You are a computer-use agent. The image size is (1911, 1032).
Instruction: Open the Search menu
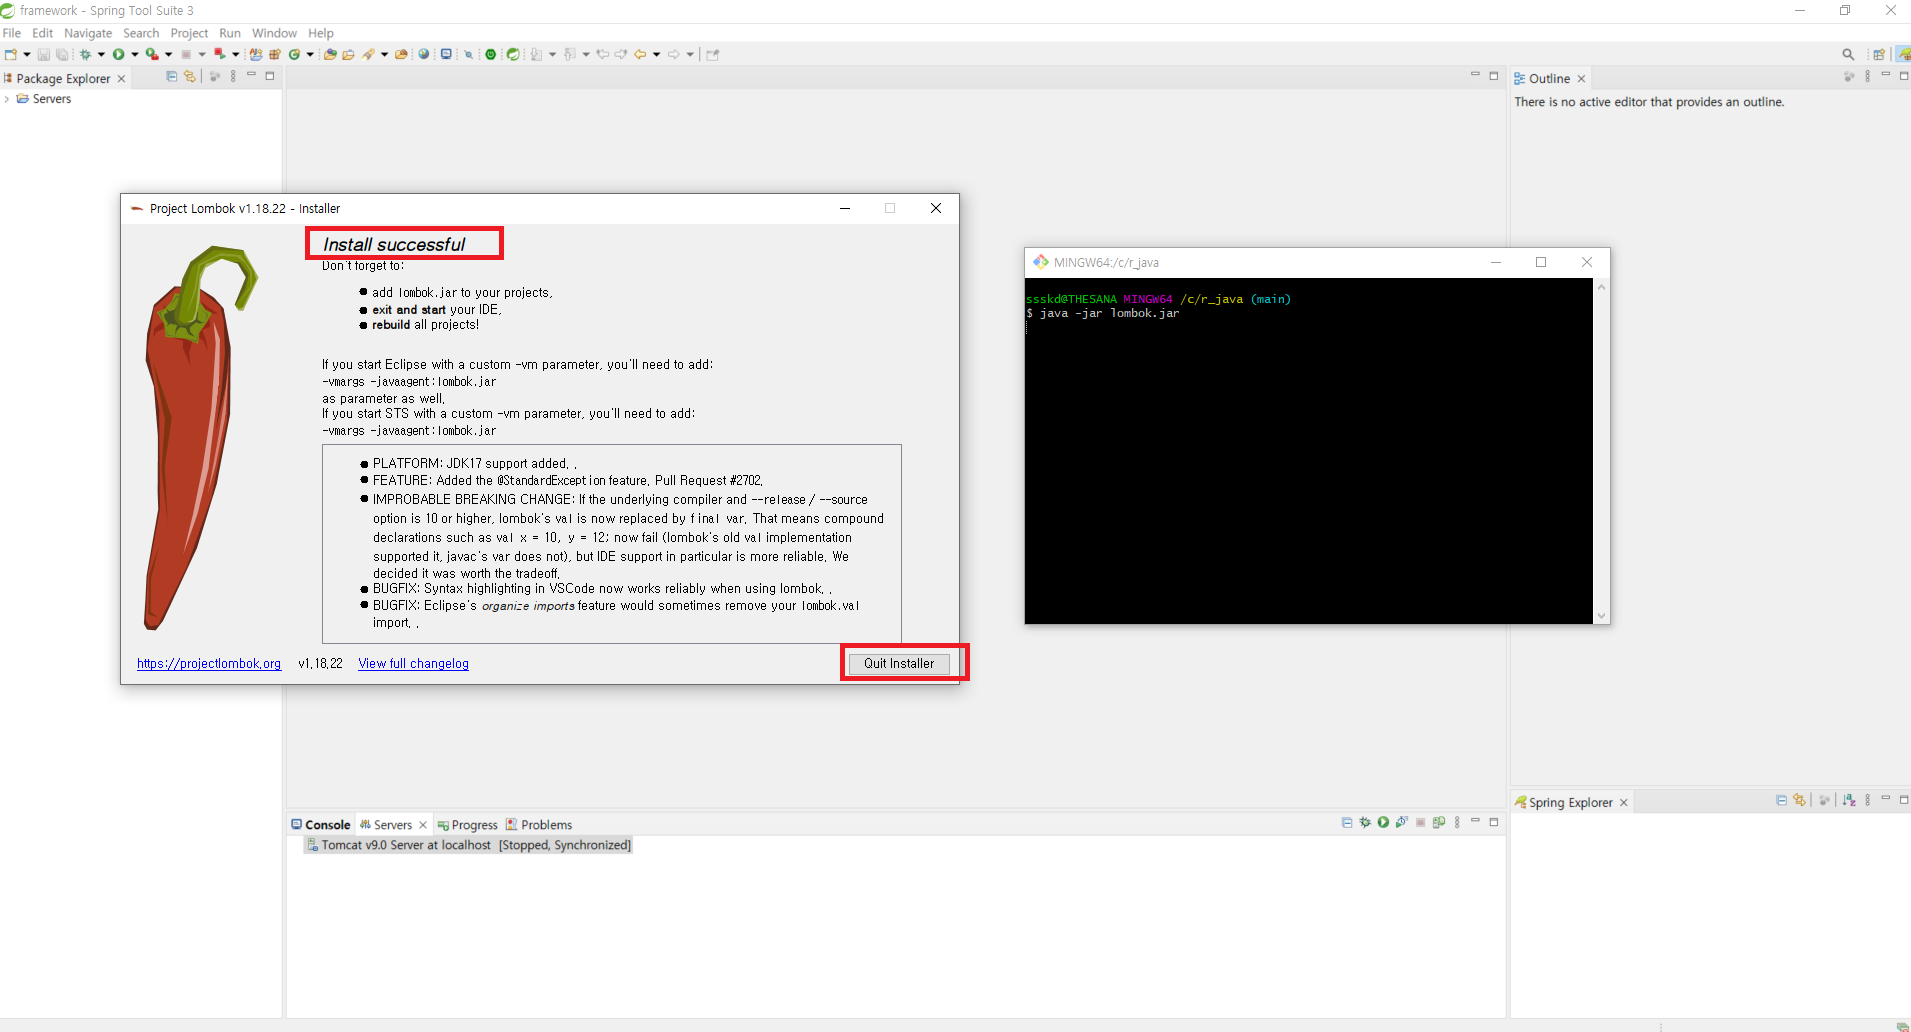click(x=141, y=33)
